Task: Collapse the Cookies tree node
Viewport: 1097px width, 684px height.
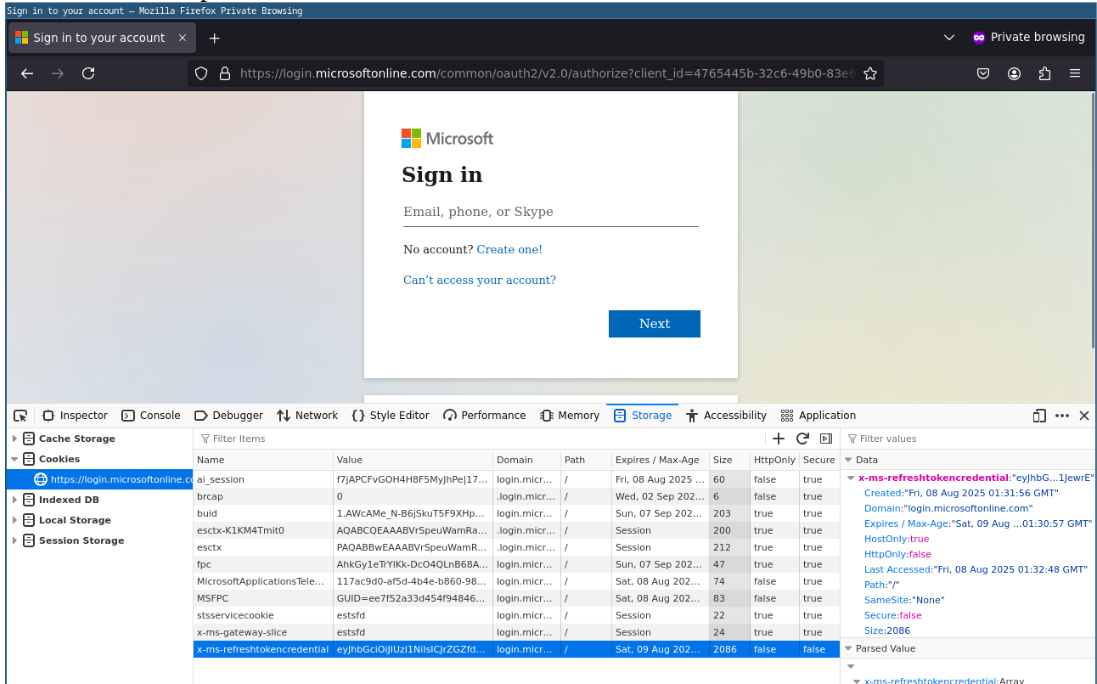Action: (x=15, y=459)
